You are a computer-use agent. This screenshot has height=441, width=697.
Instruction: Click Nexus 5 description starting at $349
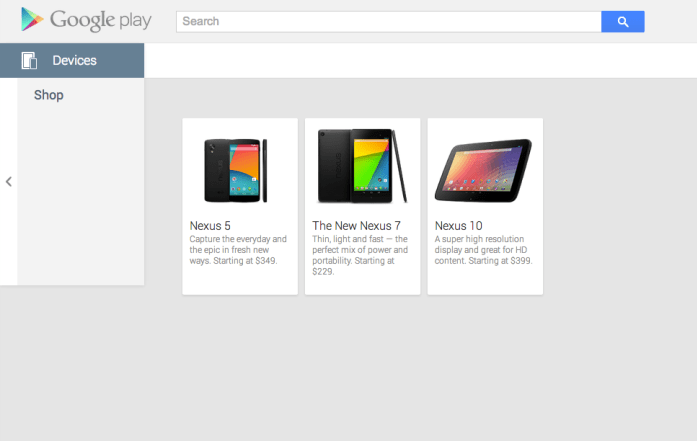point(238,250)
